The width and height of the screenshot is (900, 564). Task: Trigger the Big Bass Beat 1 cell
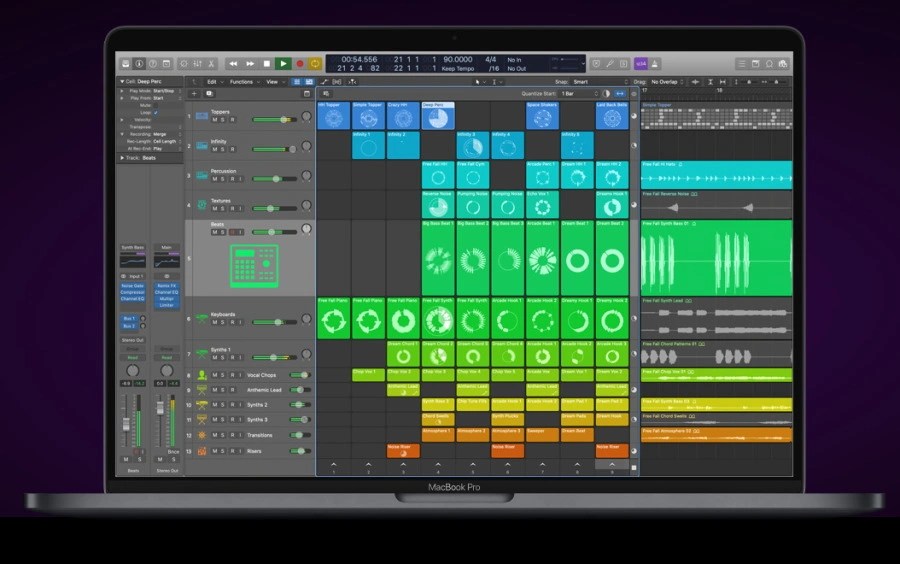click(x=438, y=257)
